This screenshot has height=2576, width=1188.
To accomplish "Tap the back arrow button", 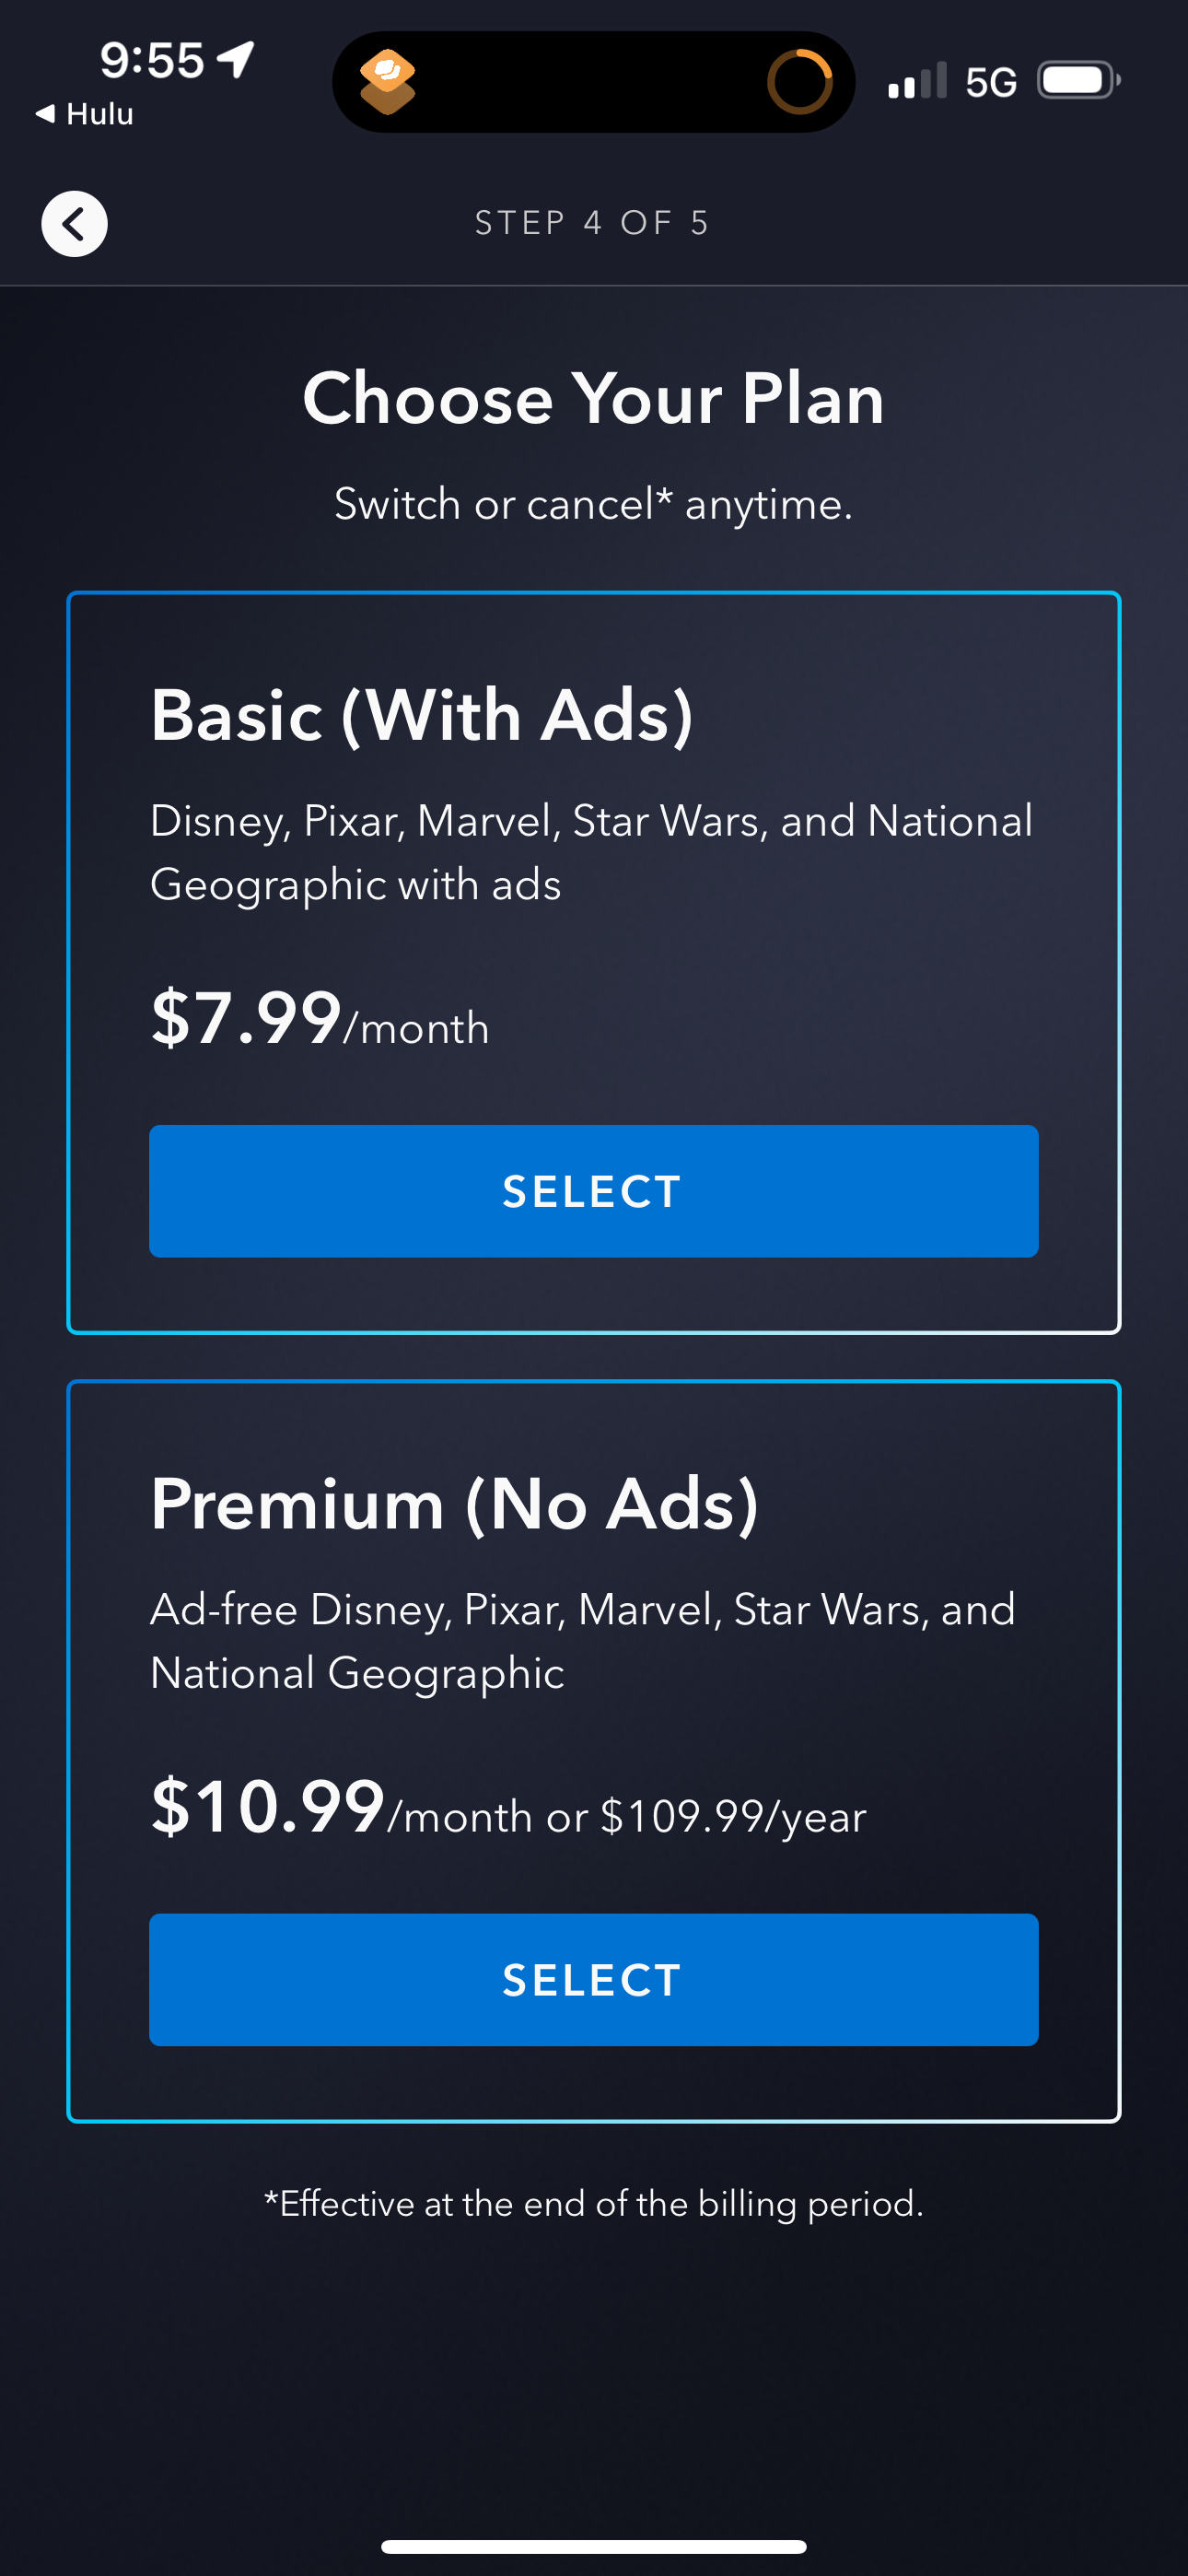I will 74,223.
